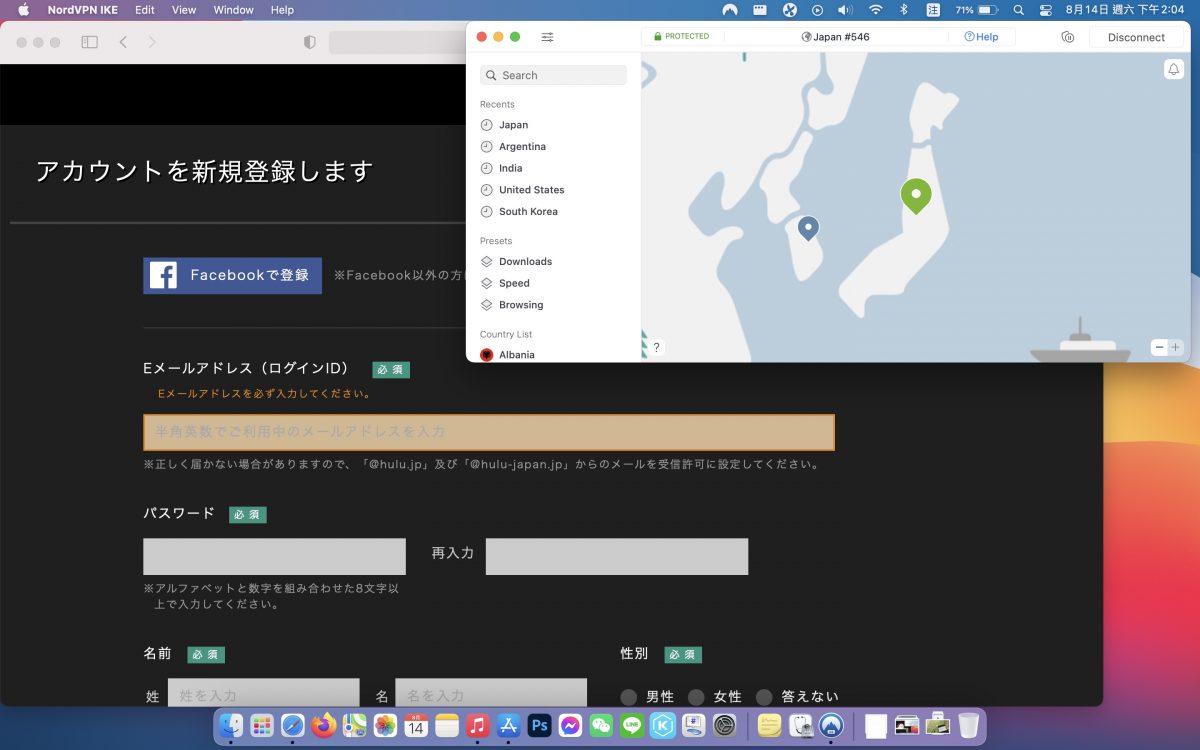Open the NordVPN IKE menu
The height and width of the screenshot is (750, 1200).
tap(83, 10)
